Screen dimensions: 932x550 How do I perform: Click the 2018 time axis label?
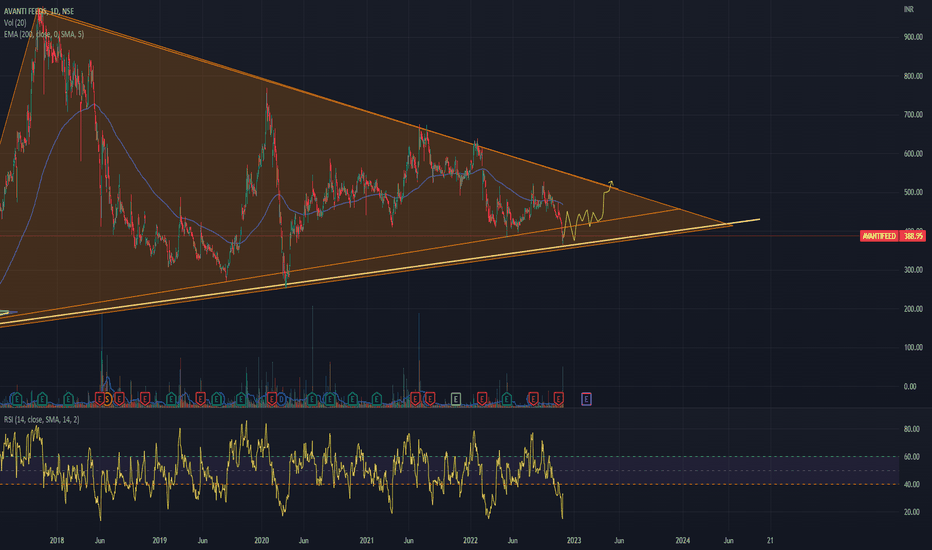(x=57, y=540)
